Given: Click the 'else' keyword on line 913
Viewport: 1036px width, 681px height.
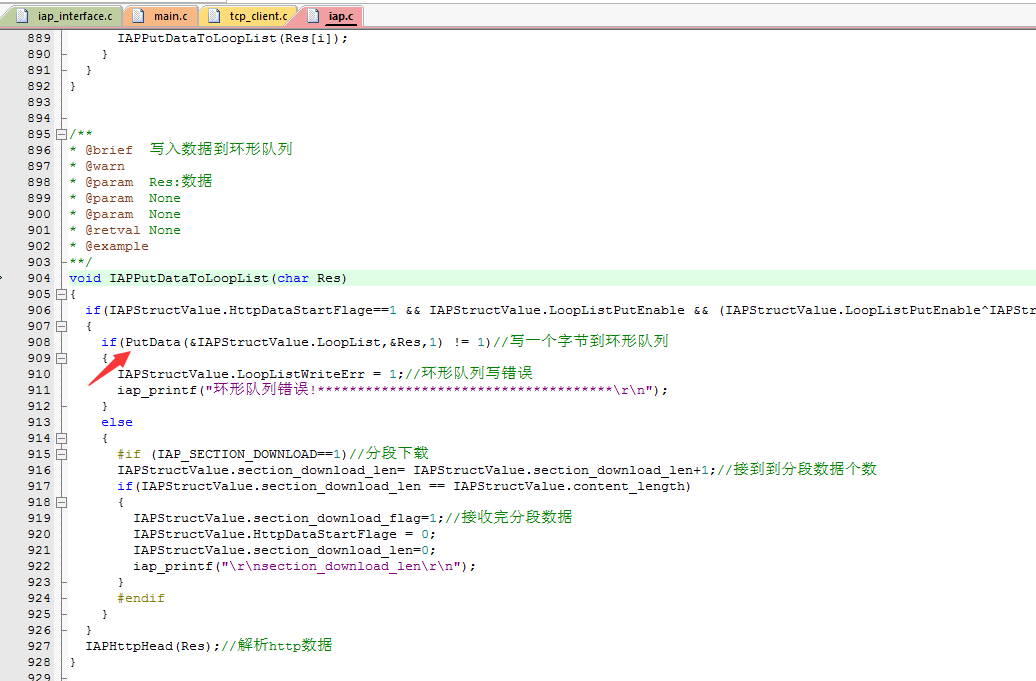Looking at the screenshot, I should (117, 422).
